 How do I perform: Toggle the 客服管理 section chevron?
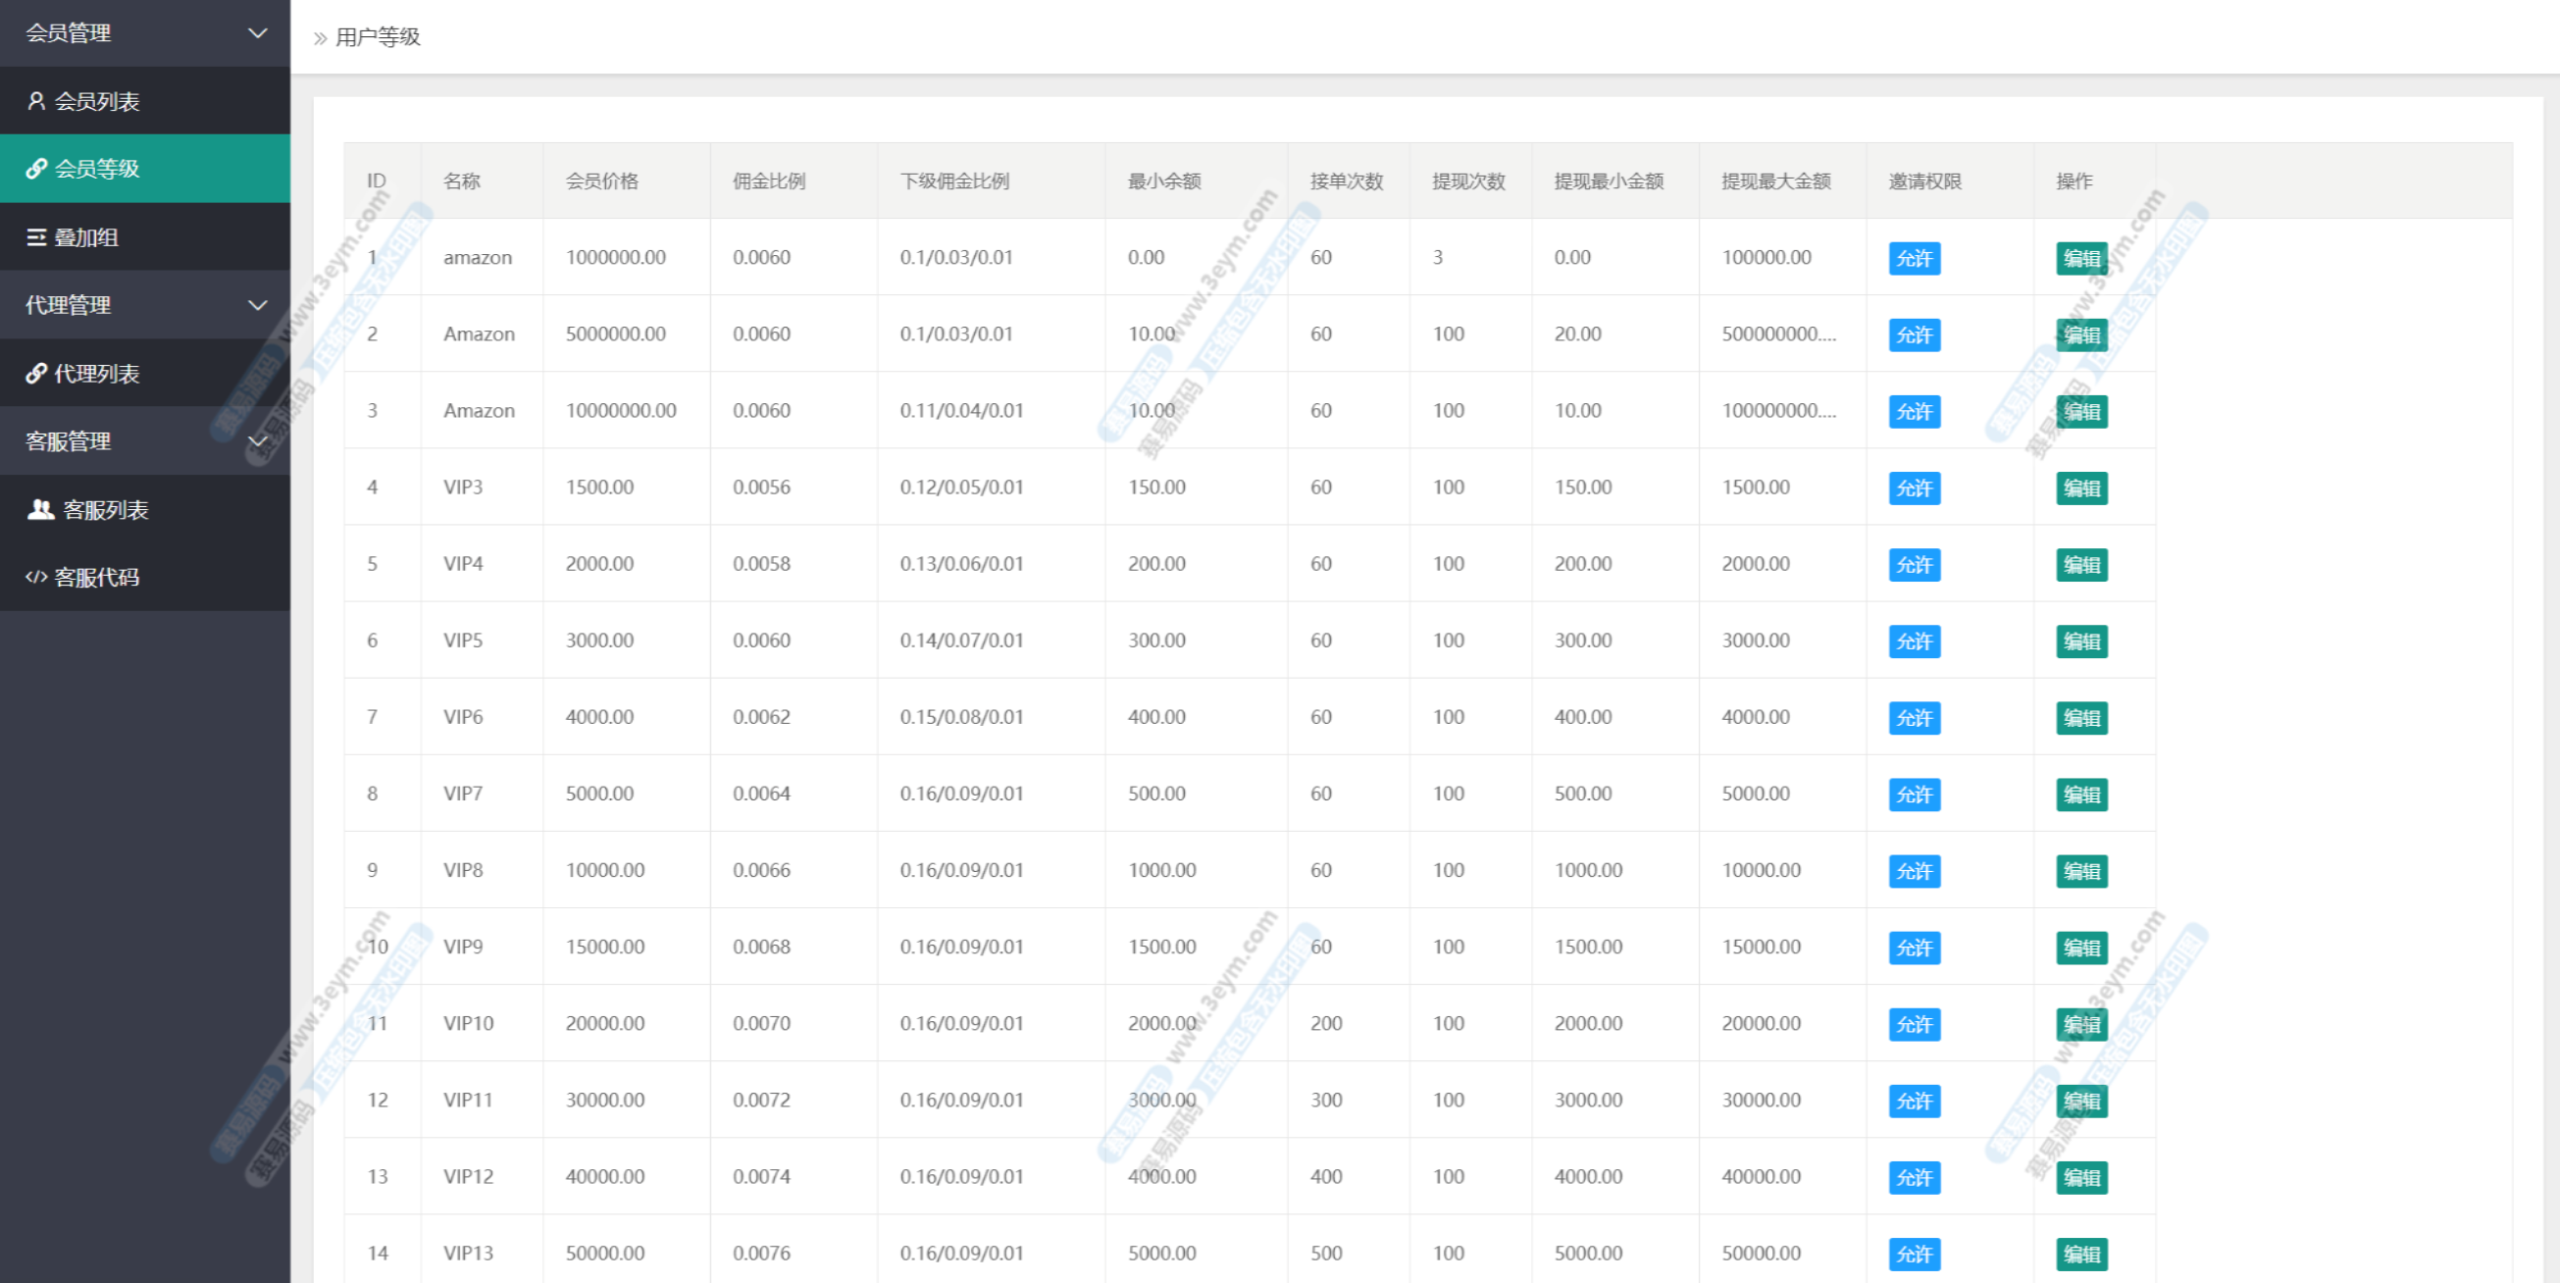tap(257, 441)
